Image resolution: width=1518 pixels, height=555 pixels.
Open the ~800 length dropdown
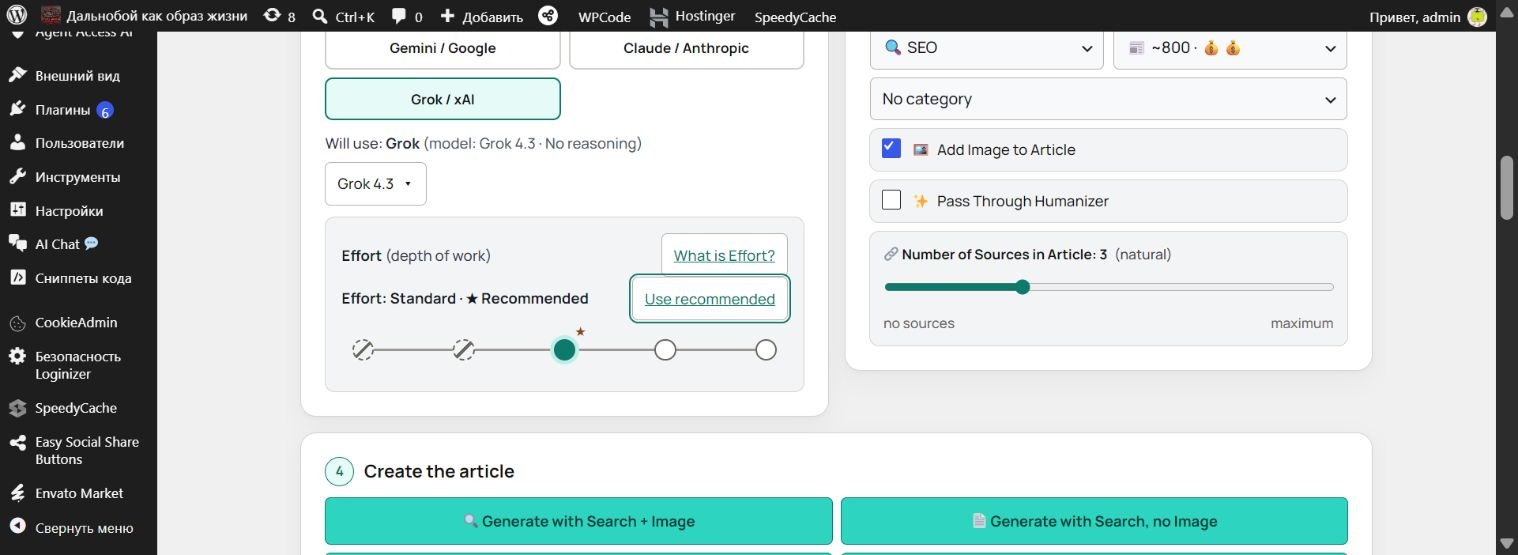pyautogui.click(x=1230, y=48)
